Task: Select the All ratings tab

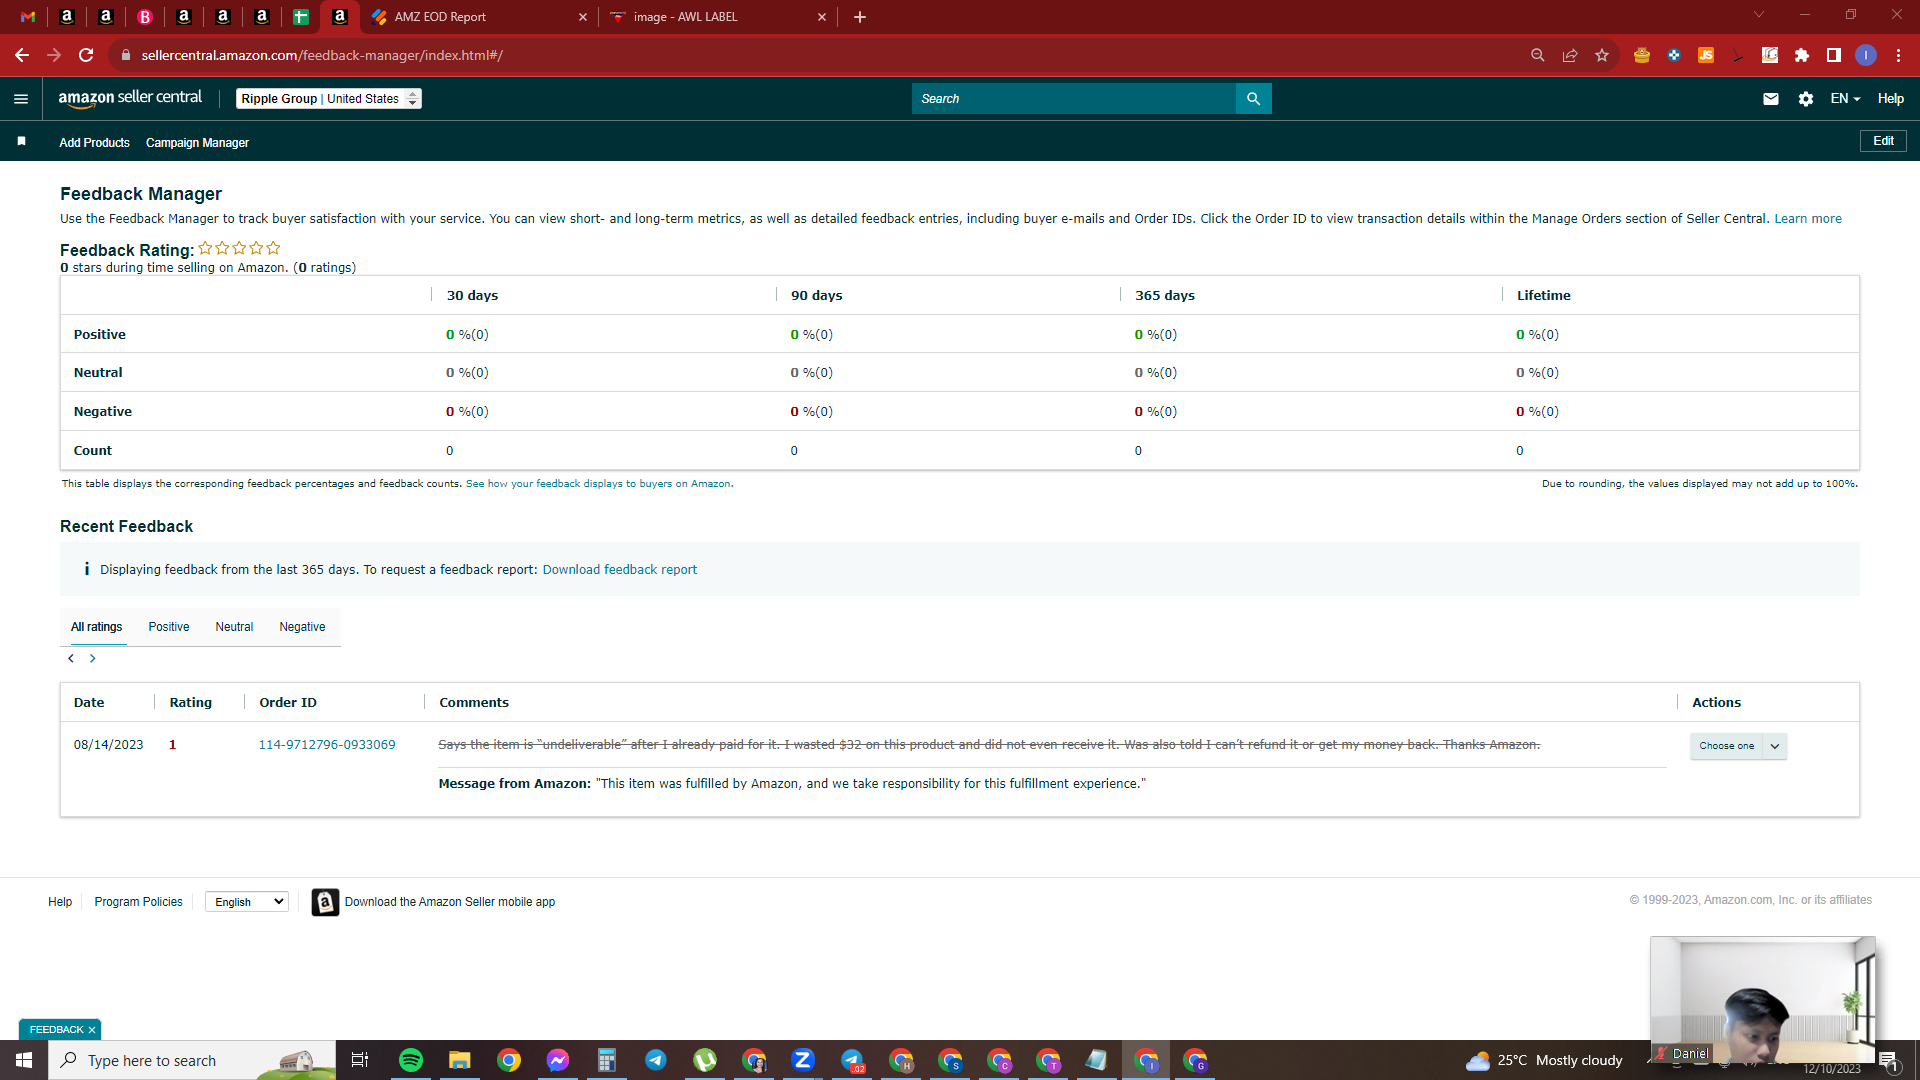Action: (97, 627)
